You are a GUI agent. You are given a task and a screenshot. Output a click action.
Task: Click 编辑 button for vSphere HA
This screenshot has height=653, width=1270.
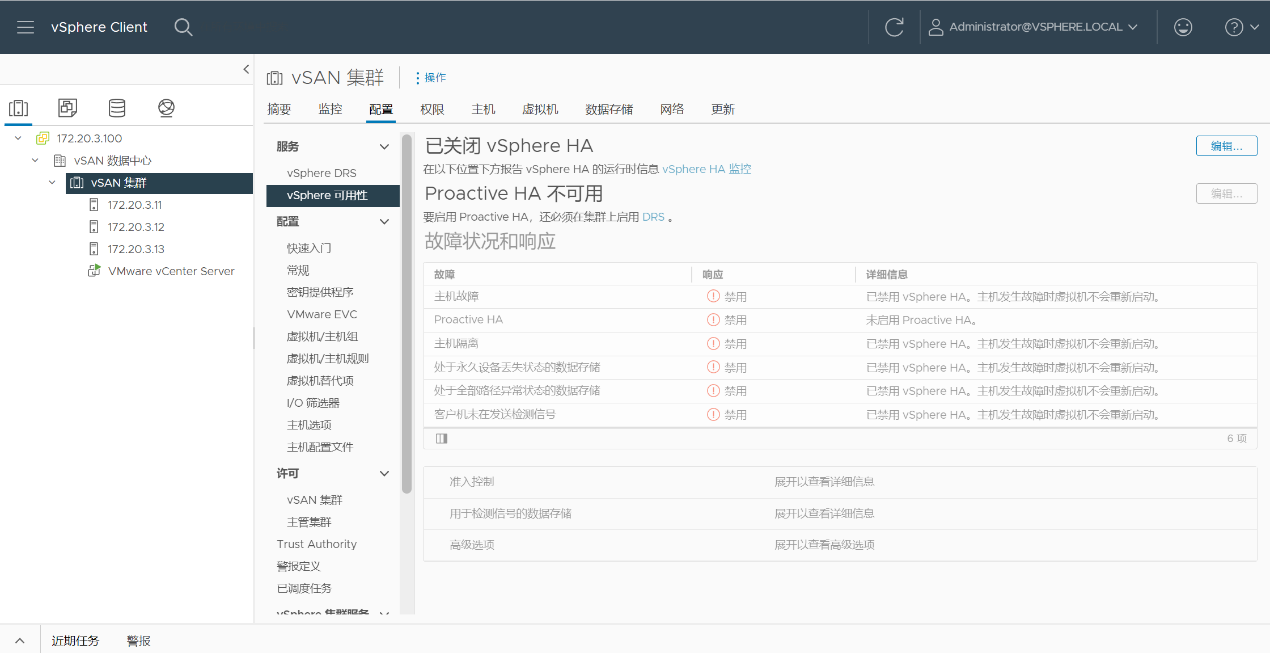(x=1226, y=146)
